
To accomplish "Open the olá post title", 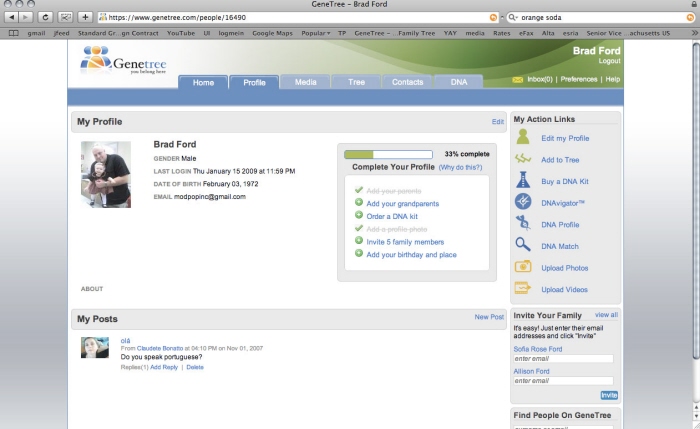I will point(125,341).
